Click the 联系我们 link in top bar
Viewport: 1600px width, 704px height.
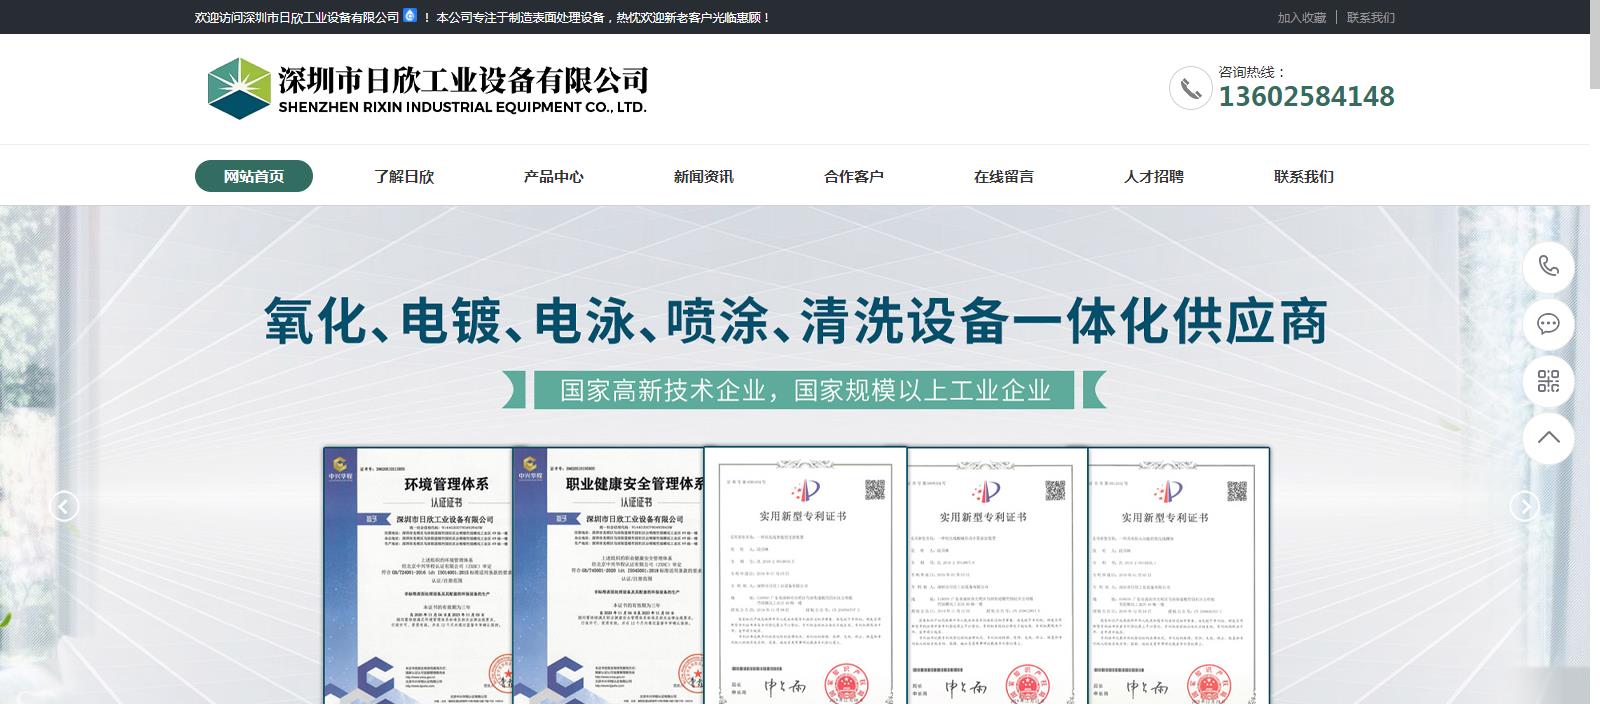point(1371,17)
